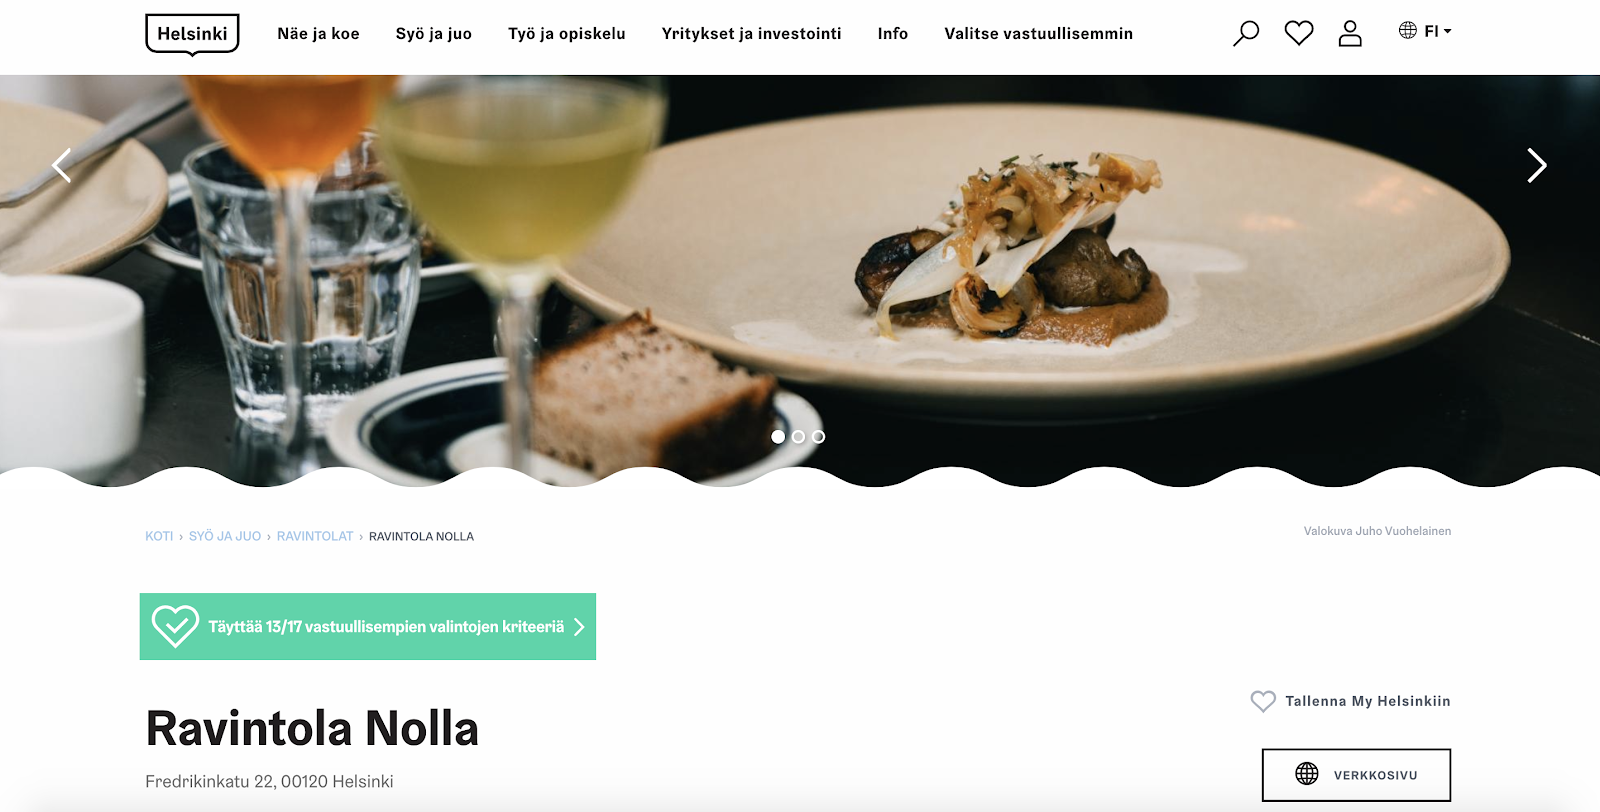The image size is (1600, 812).
Task: Click the globe icon in Verkkosivu button
Action: tap(1307, 774)
